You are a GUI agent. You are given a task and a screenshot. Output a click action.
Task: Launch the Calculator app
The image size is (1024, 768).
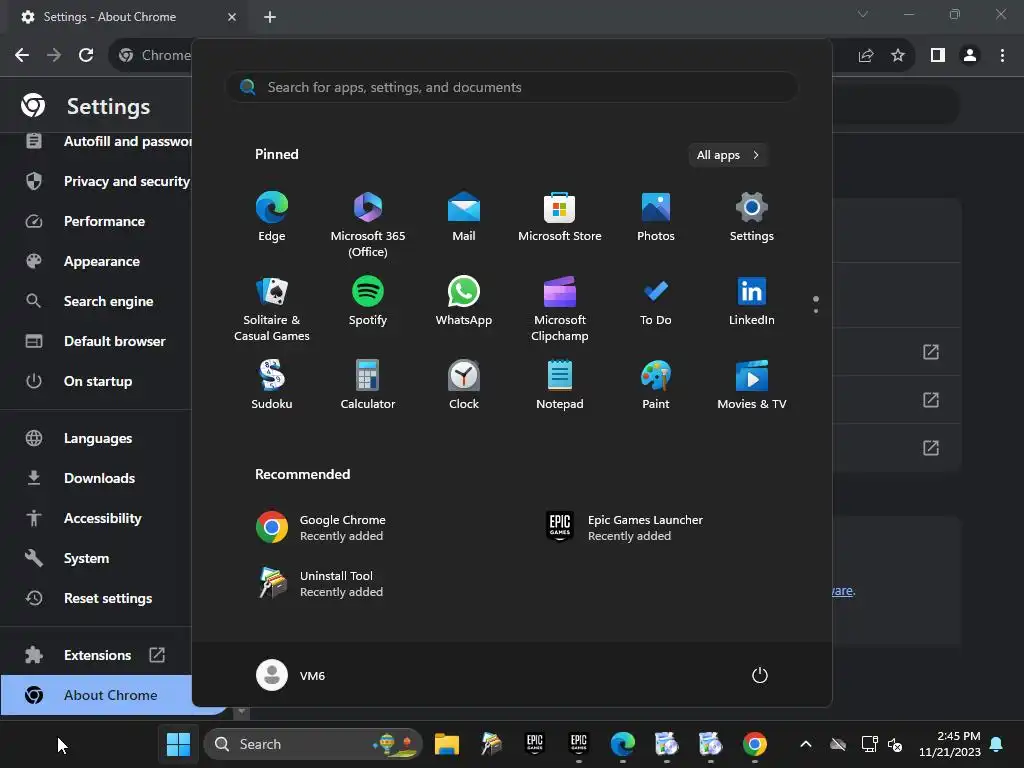click(368, 384)
